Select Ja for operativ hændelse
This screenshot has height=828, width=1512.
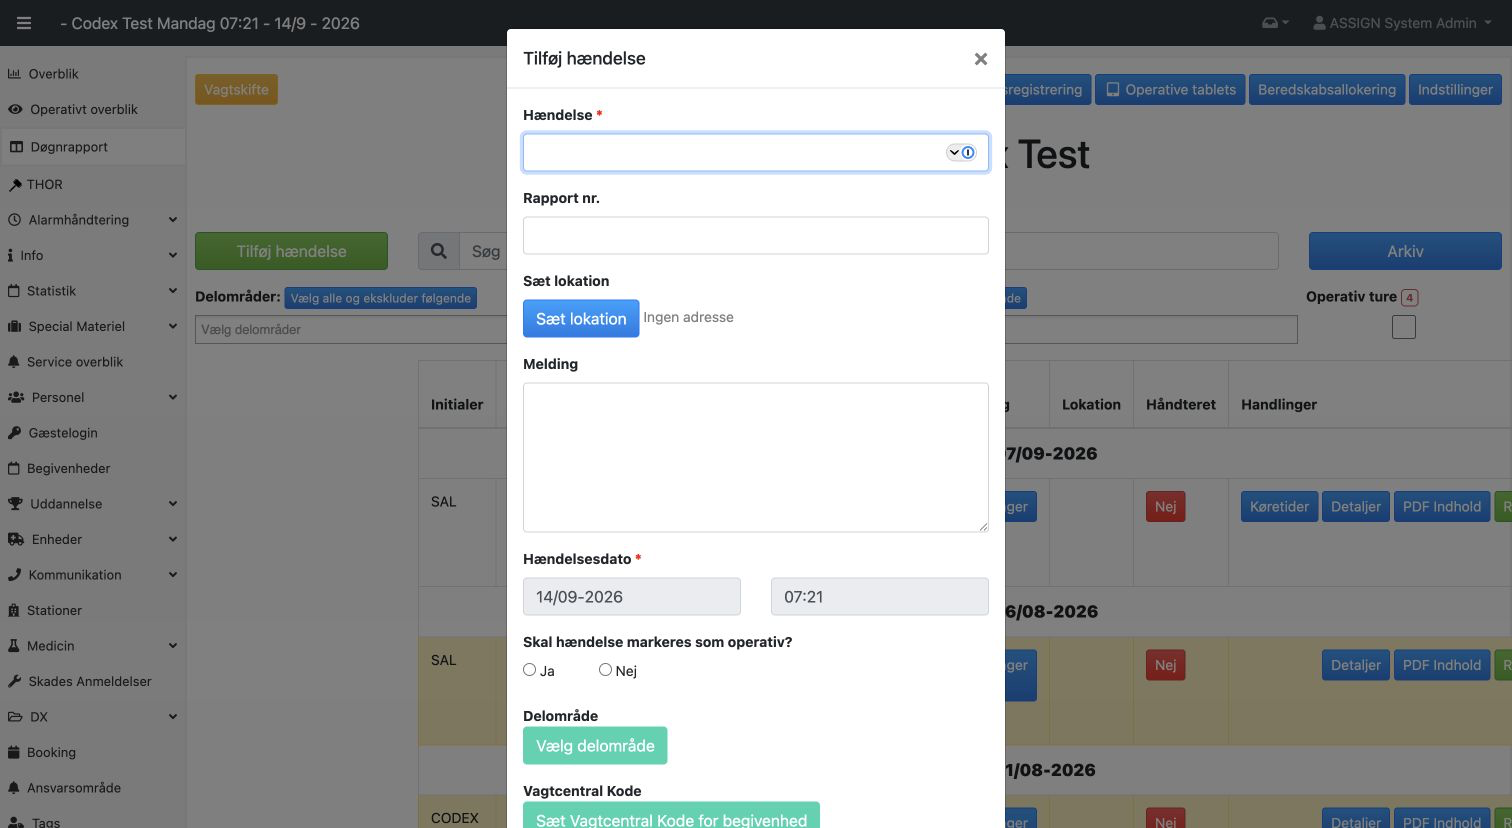pyautogui.click(x=530, y=670)
